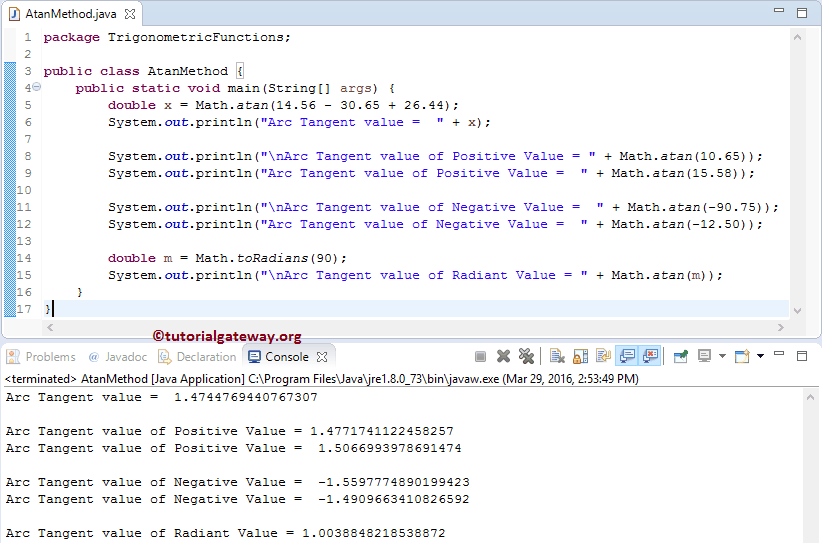Viewport: 822px width, 543px height.
Task: Open the Declaration tab
Action: [x=197, y=357]
